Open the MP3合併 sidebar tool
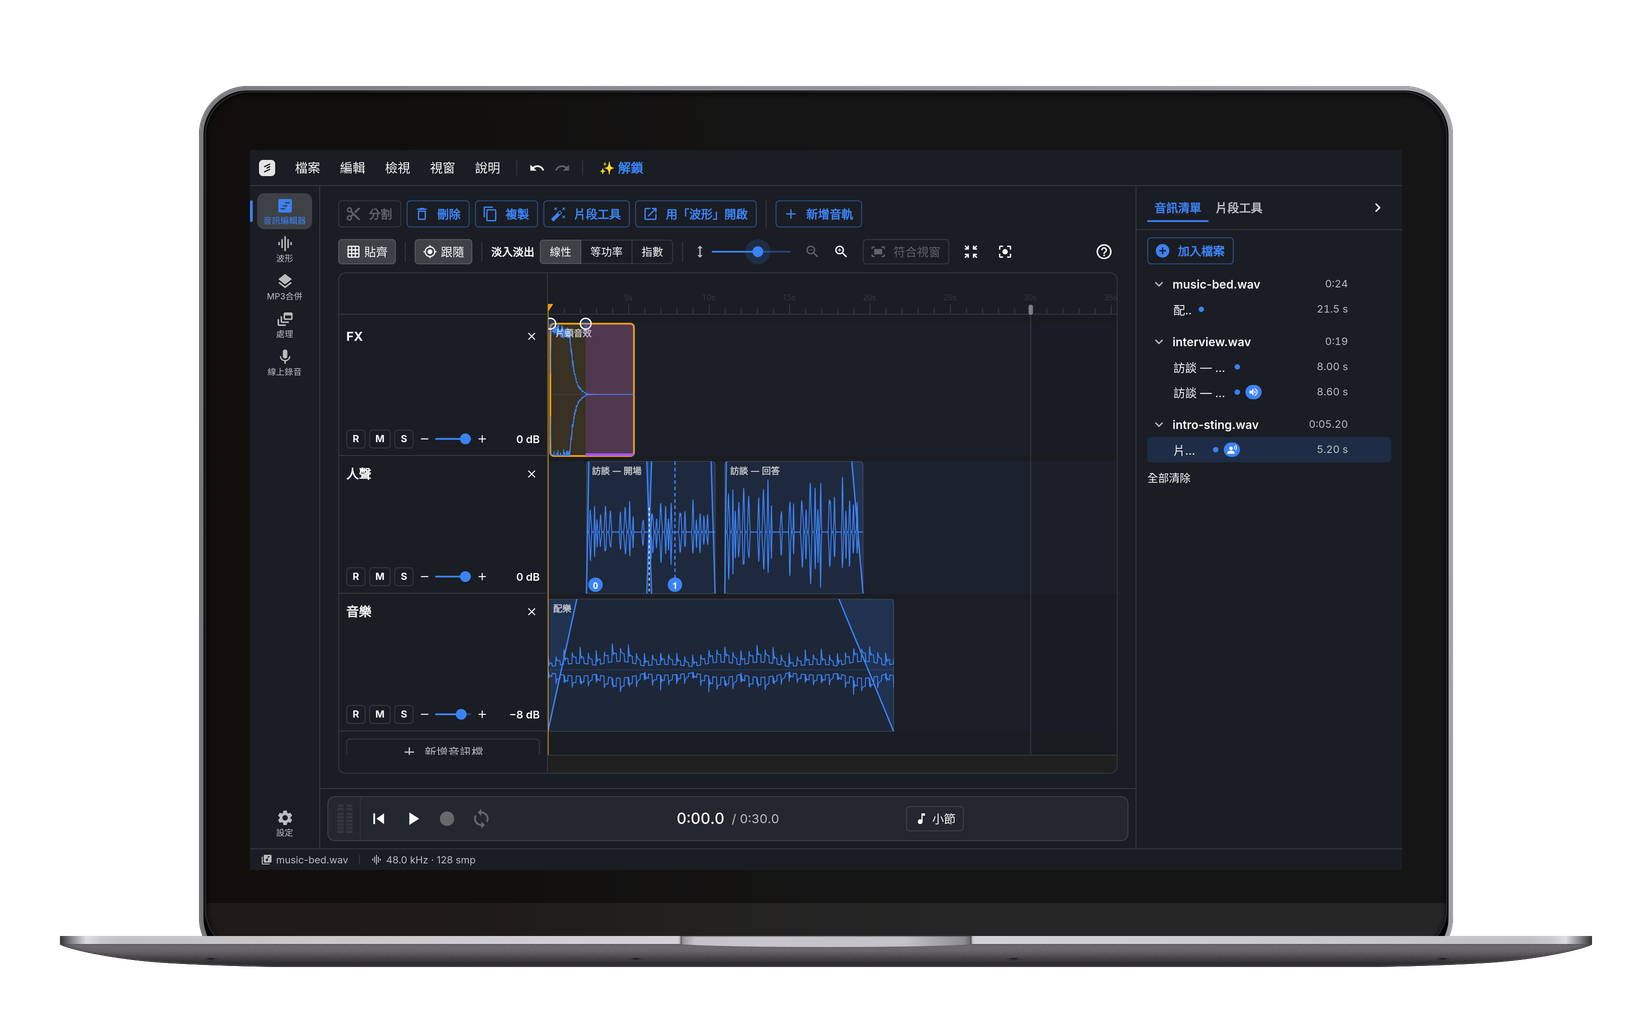The height and width of the screenshot is (1020, 1652). click(285, 287)
